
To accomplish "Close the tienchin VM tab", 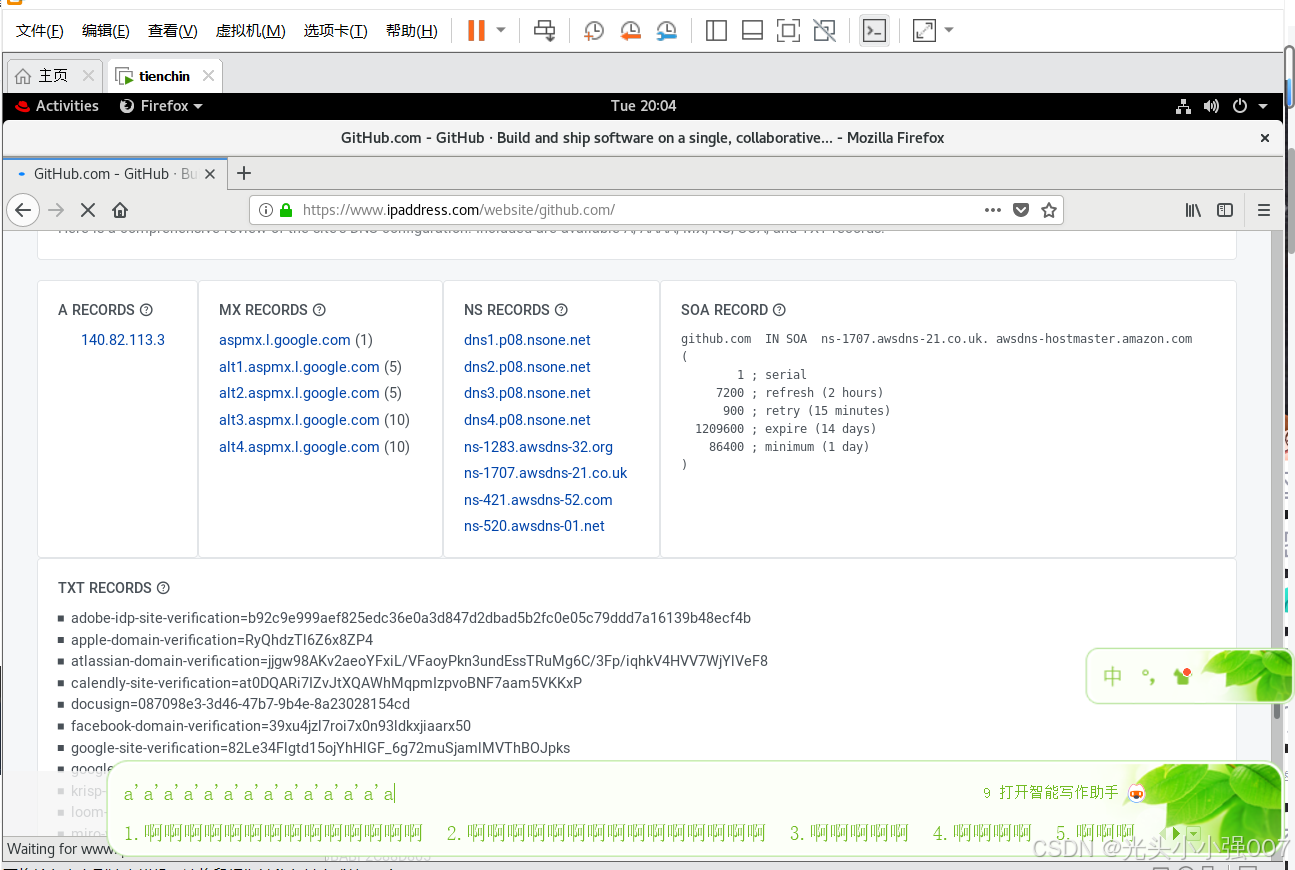I will click(x=208, y=76).
